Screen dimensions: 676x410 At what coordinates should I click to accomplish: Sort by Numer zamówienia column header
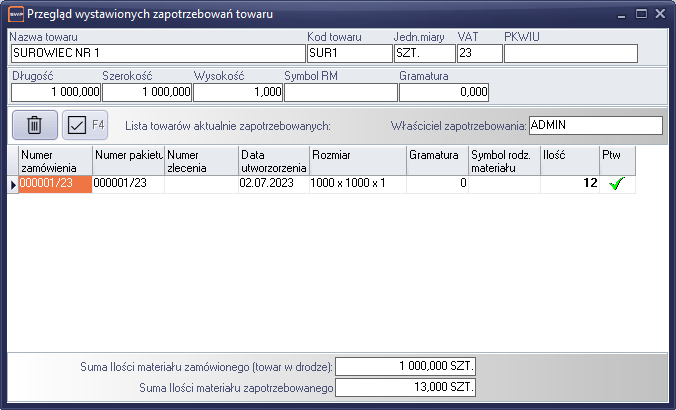coord(55,161)
